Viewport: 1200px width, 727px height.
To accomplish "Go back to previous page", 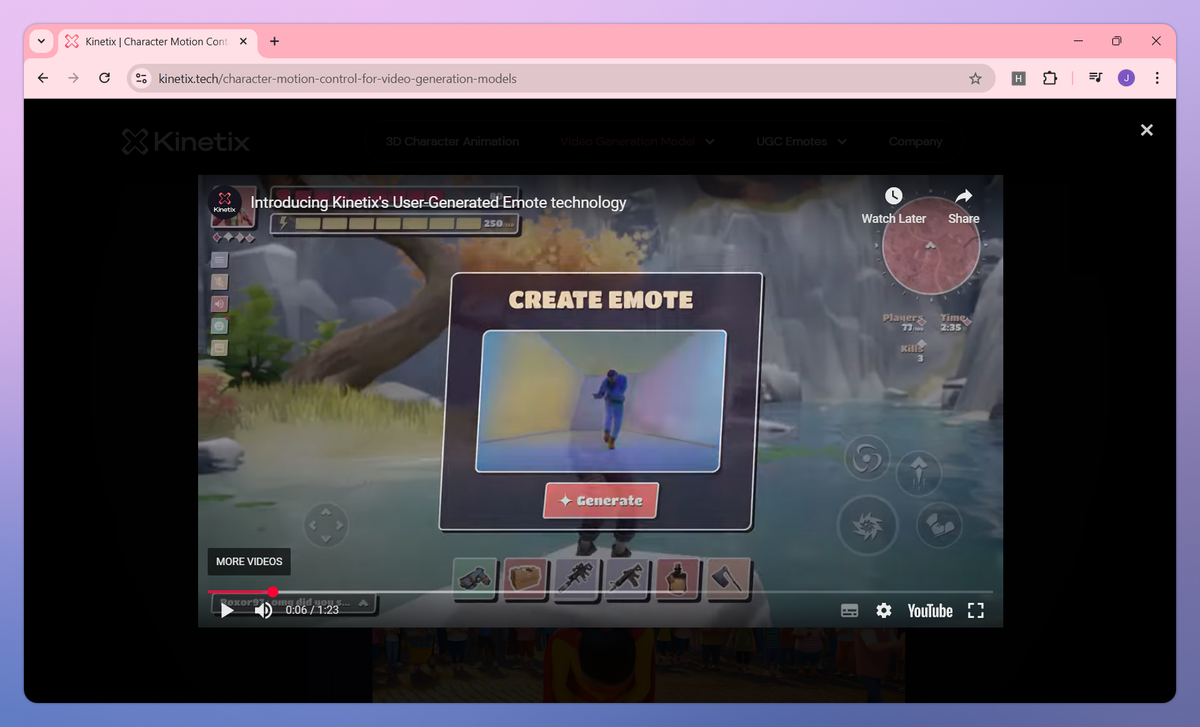I will 42,78.
